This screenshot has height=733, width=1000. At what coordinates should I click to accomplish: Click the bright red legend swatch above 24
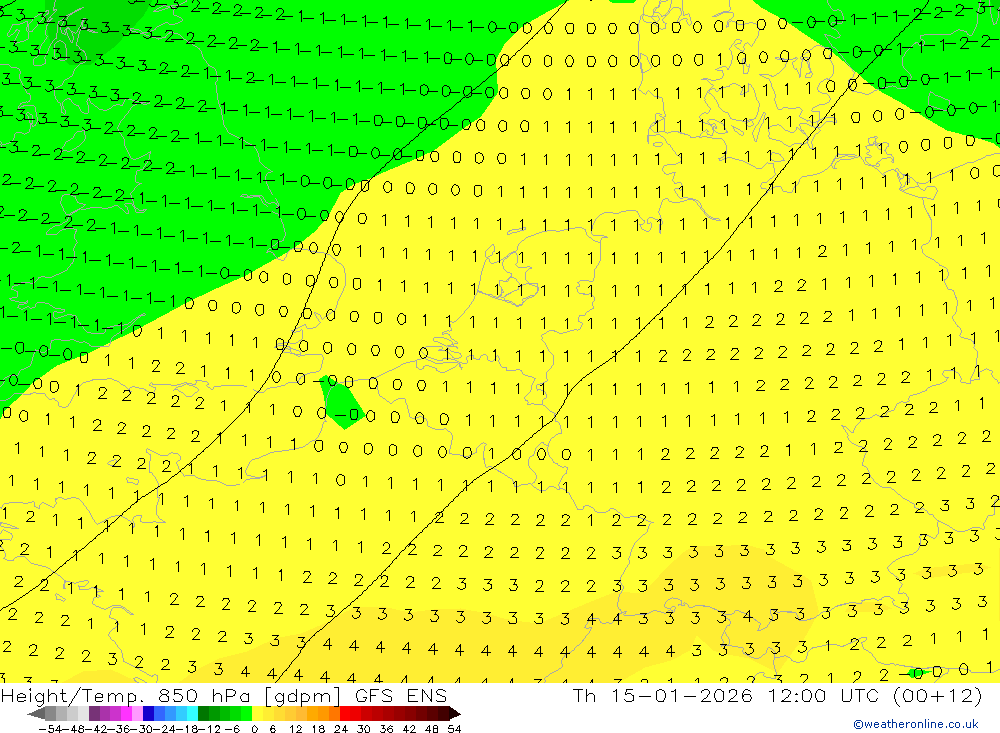(345, 713)
